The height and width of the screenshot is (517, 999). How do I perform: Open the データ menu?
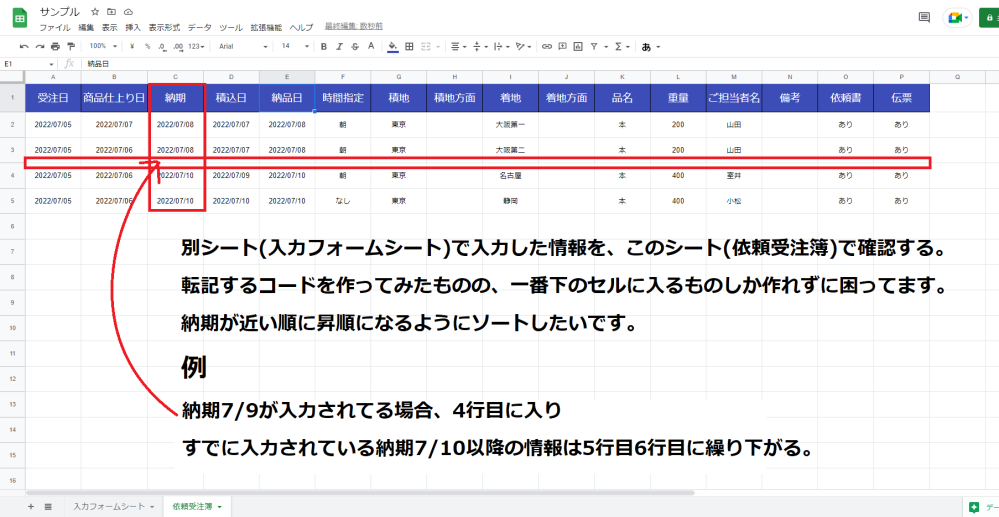(200, 27)
